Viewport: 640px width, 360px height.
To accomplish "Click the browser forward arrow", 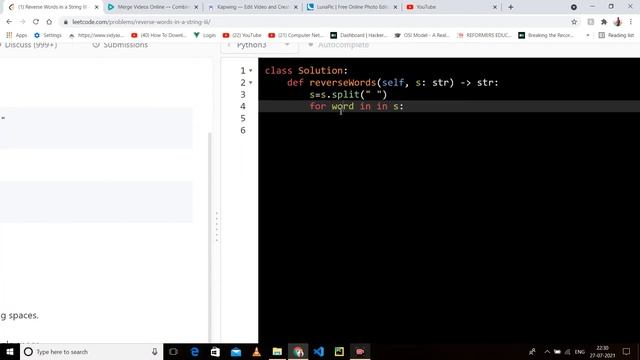I will click(x=22, y=22).
